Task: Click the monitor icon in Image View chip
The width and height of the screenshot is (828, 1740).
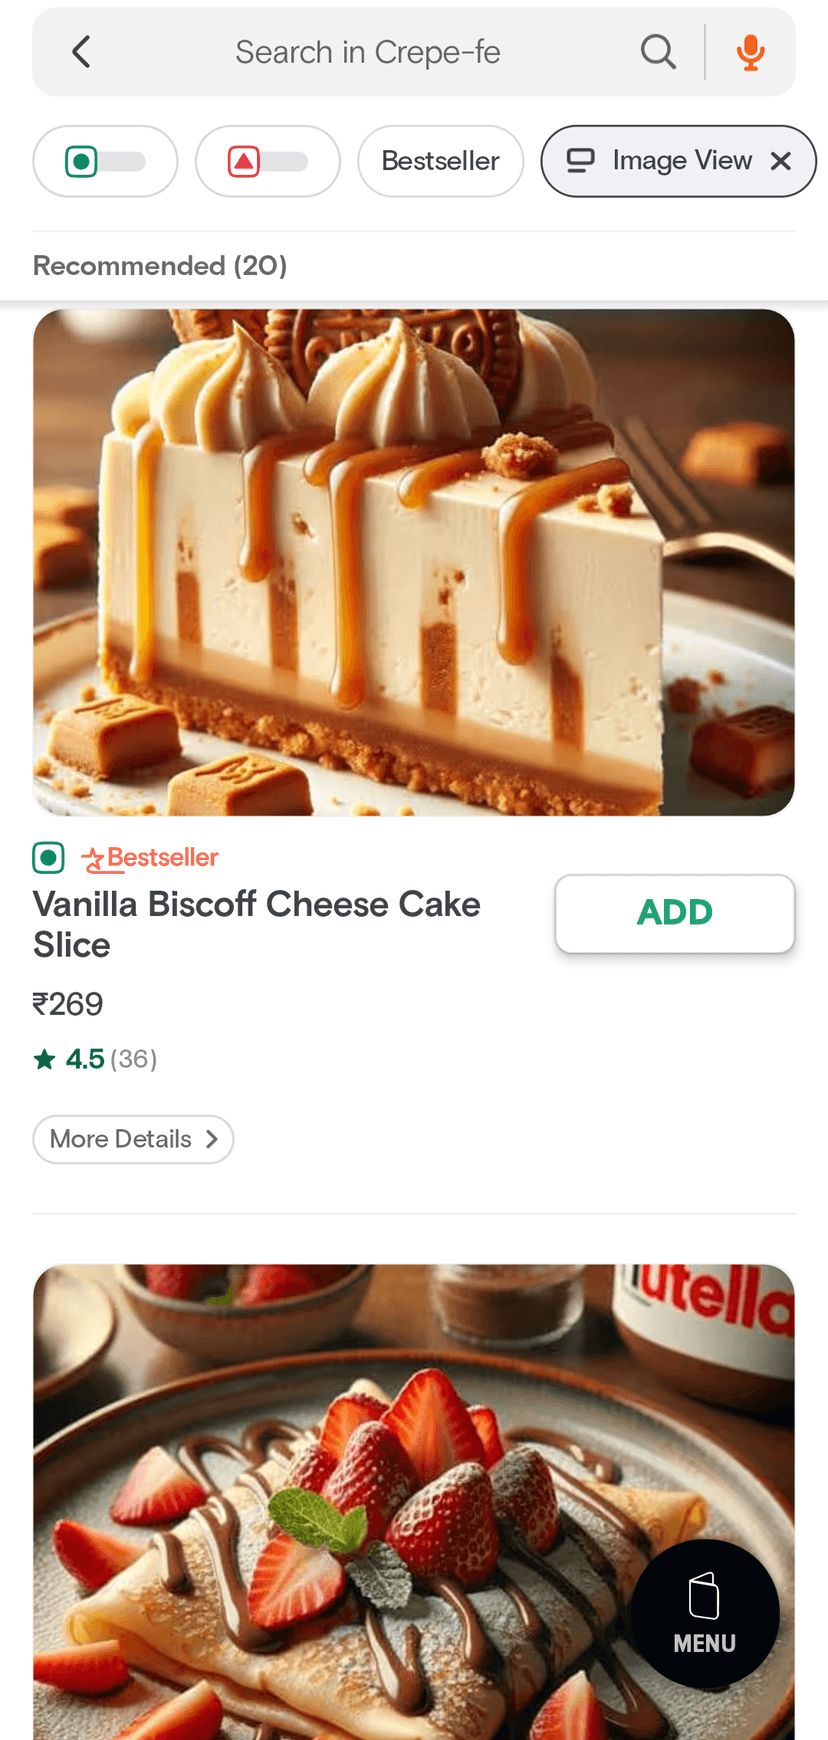Action: point(580,161)
